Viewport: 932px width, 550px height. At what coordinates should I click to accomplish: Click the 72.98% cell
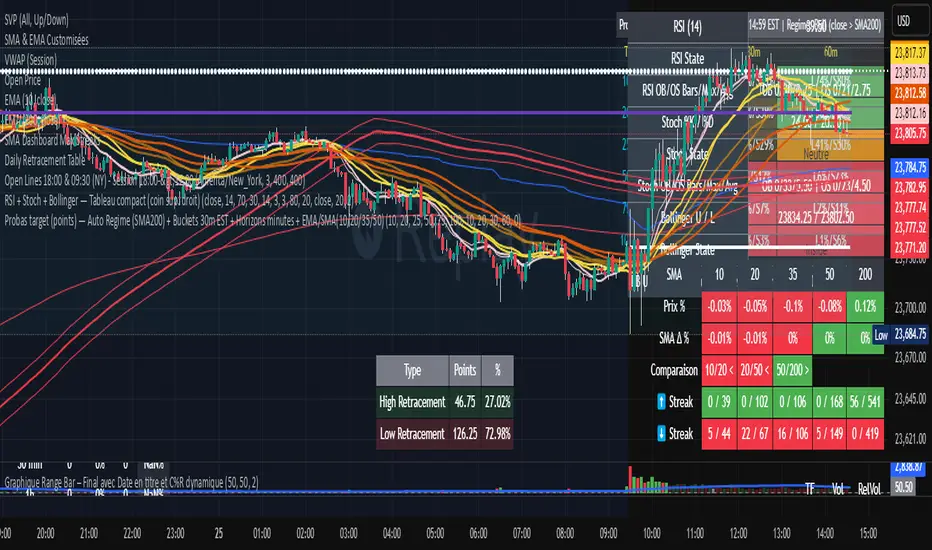498,433
